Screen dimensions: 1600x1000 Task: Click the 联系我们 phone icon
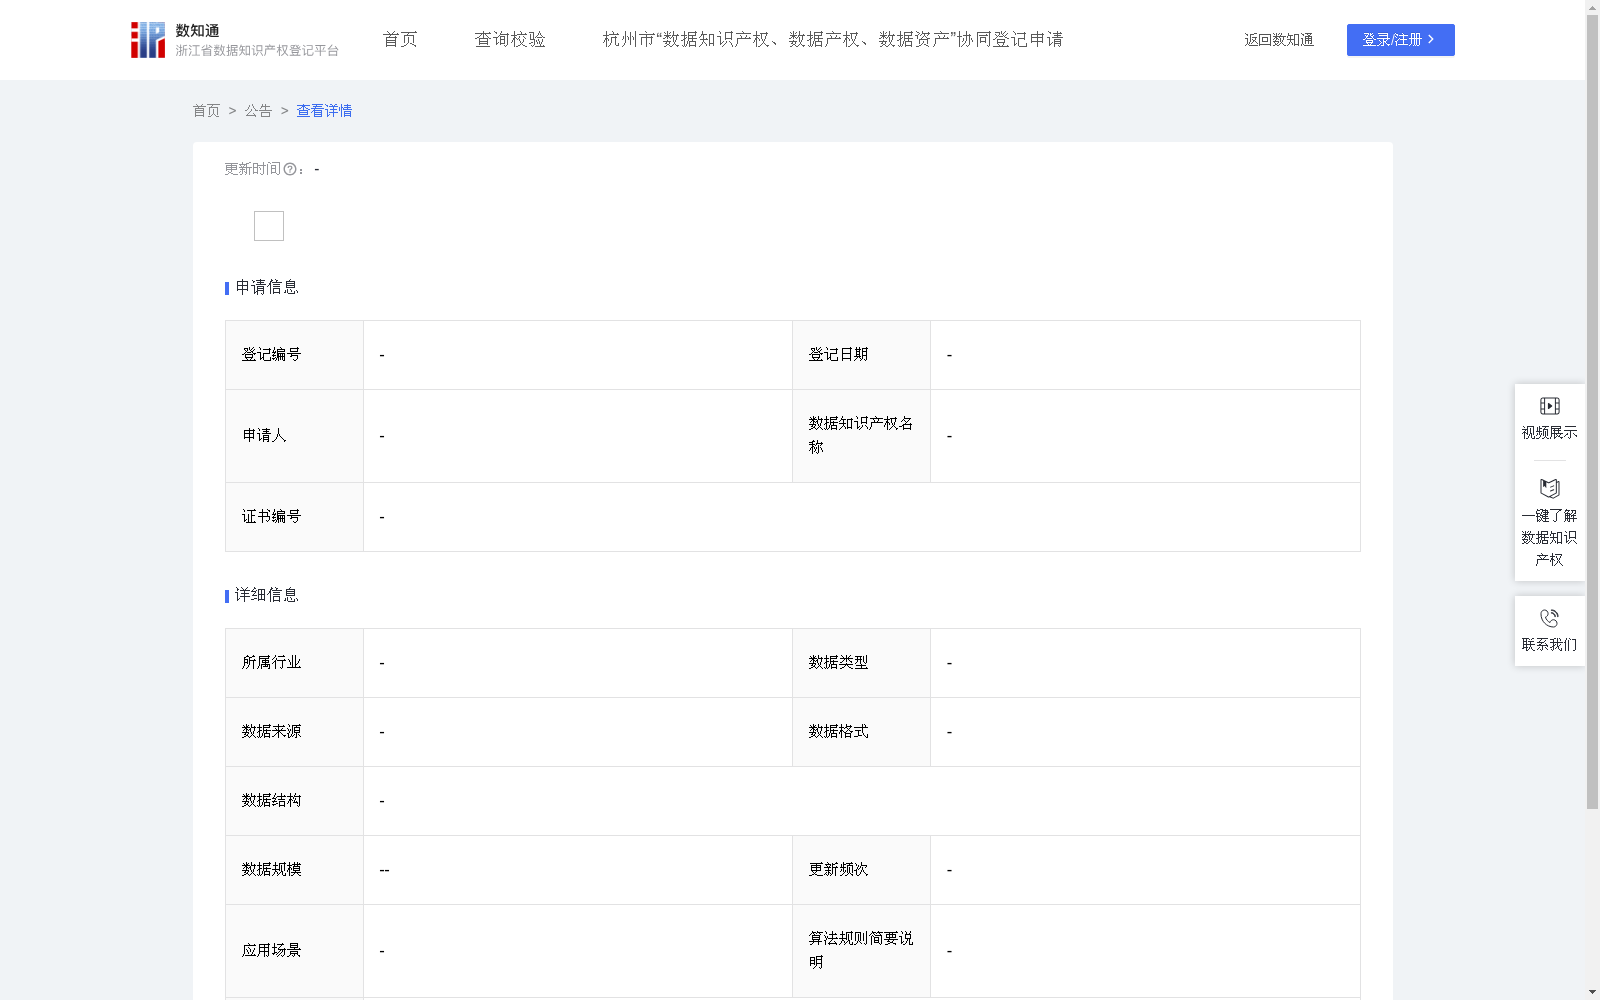pyautogui.click(x=1549, y=618)
